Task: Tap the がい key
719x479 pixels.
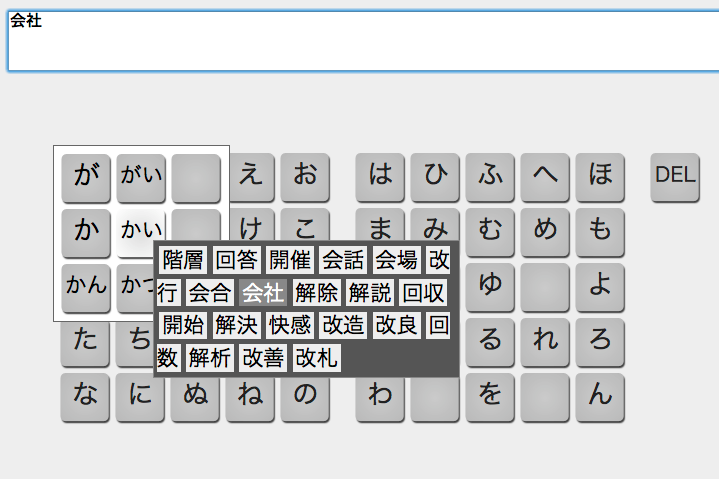Action: click(141, 177)
